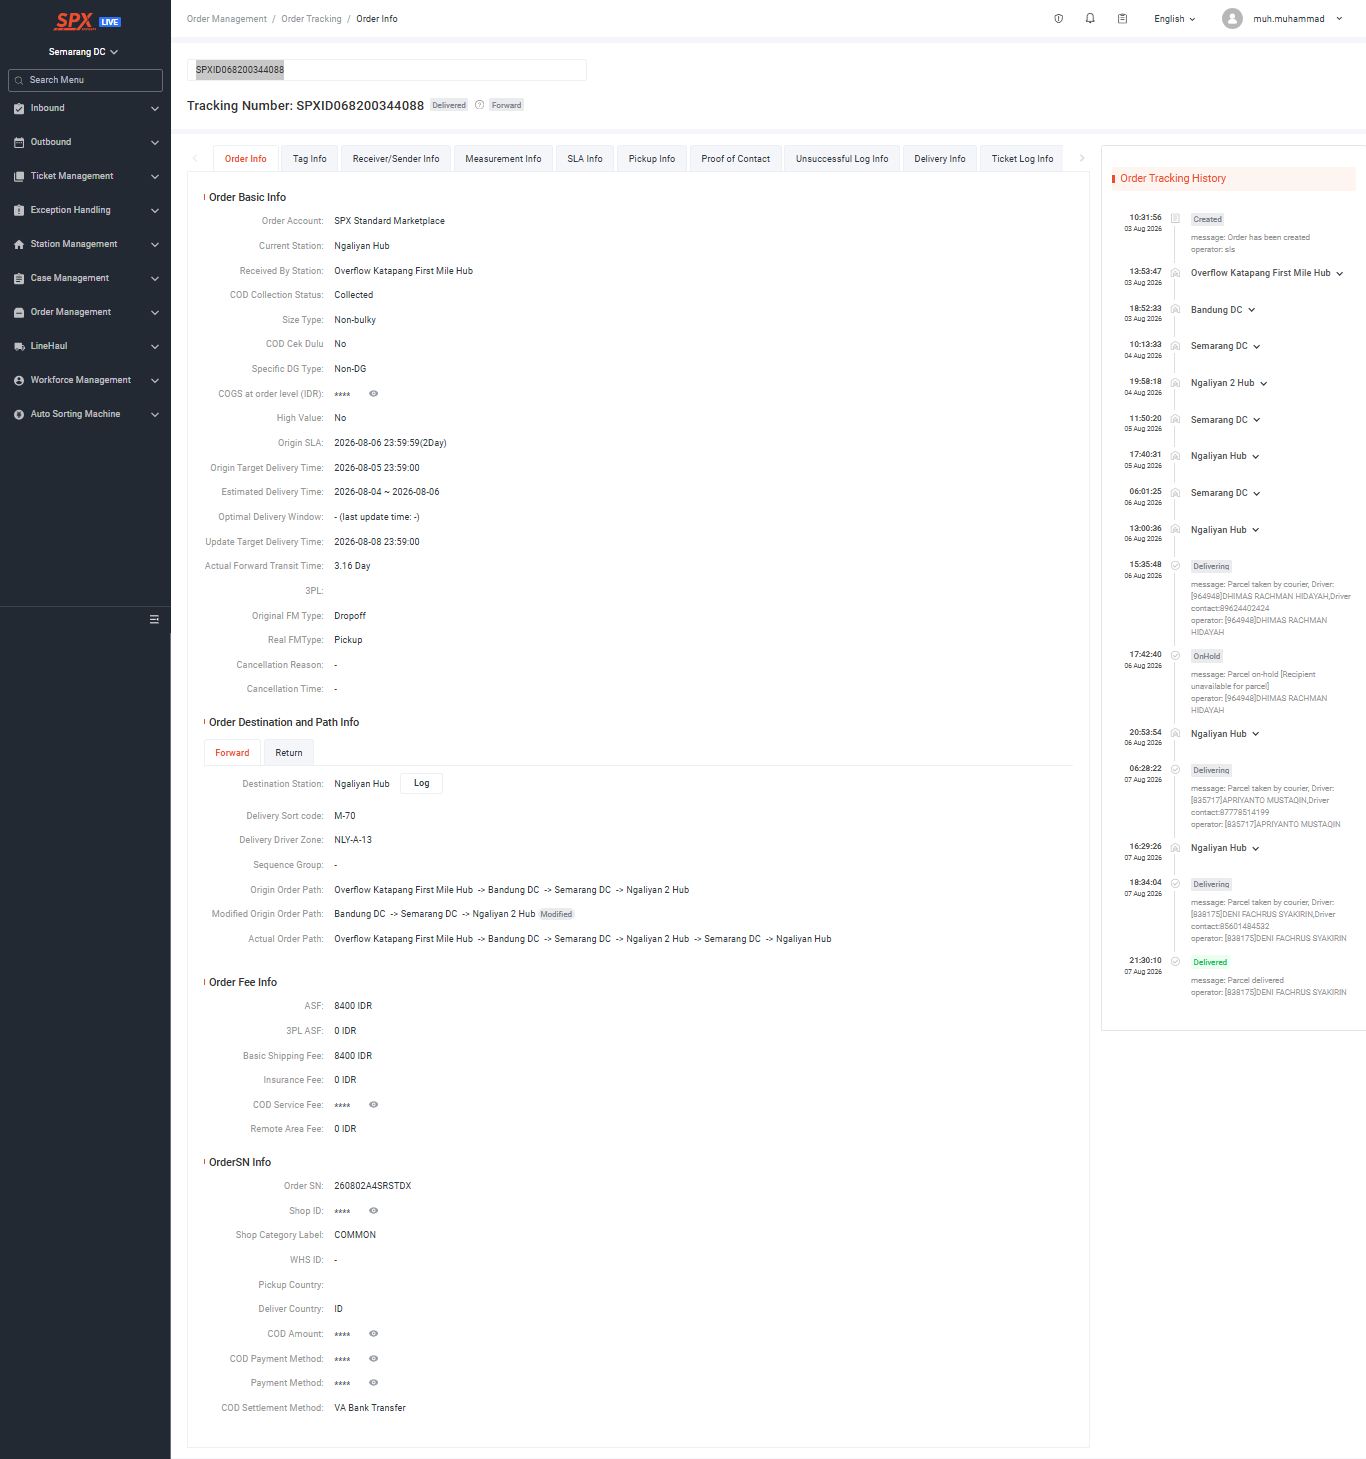1366x1459 pixels.
Task: Expand the LineHaul menu chevron
Action: [x=155, y=346]
